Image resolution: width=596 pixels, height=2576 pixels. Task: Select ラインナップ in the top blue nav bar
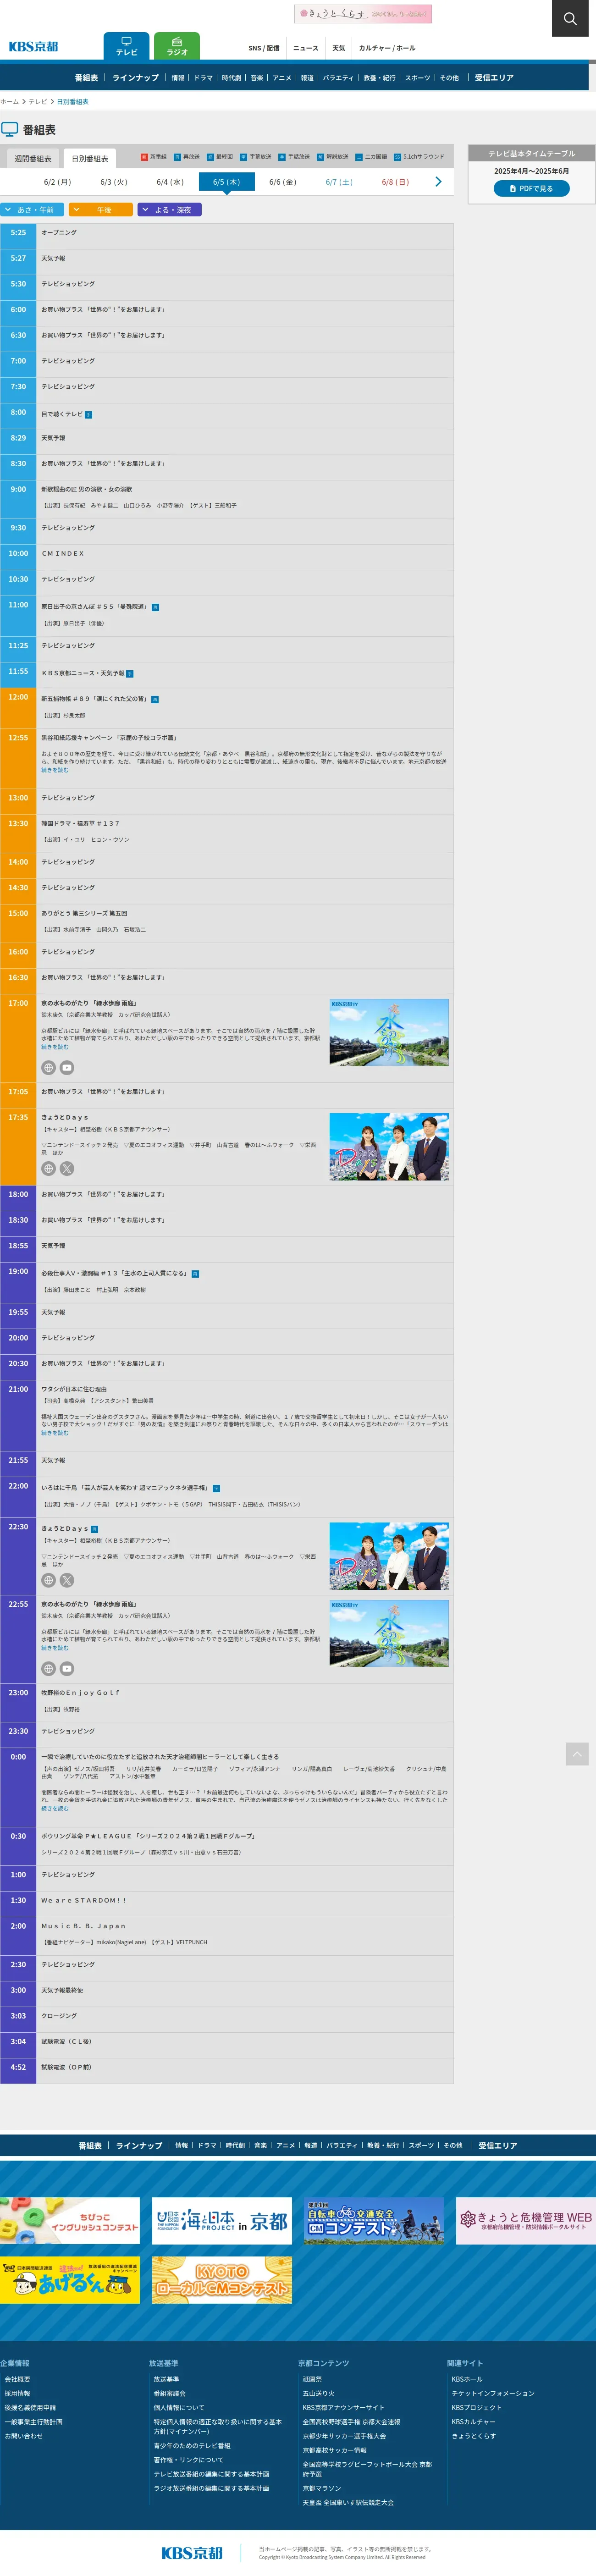coord(135,78)
